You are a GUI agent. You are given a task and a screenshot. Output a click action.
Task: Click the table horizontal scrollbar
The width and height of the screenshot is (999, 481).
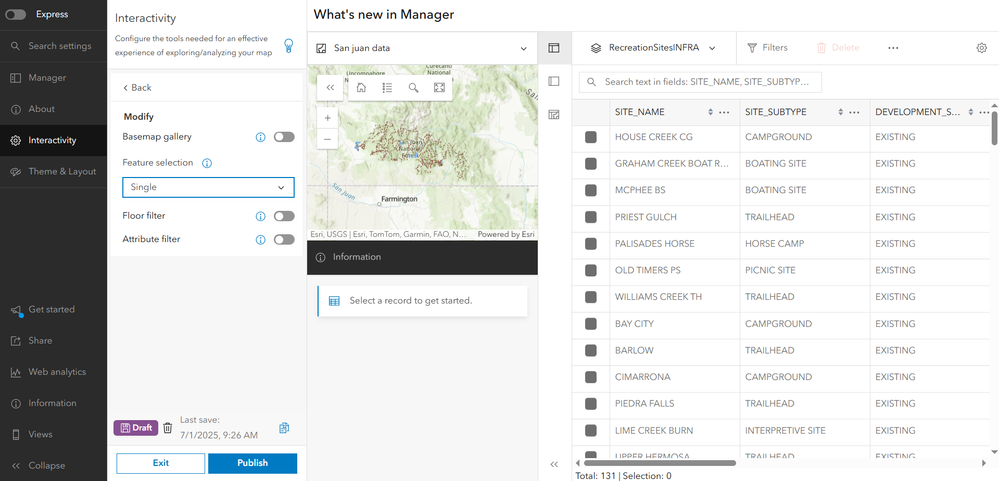659,463
